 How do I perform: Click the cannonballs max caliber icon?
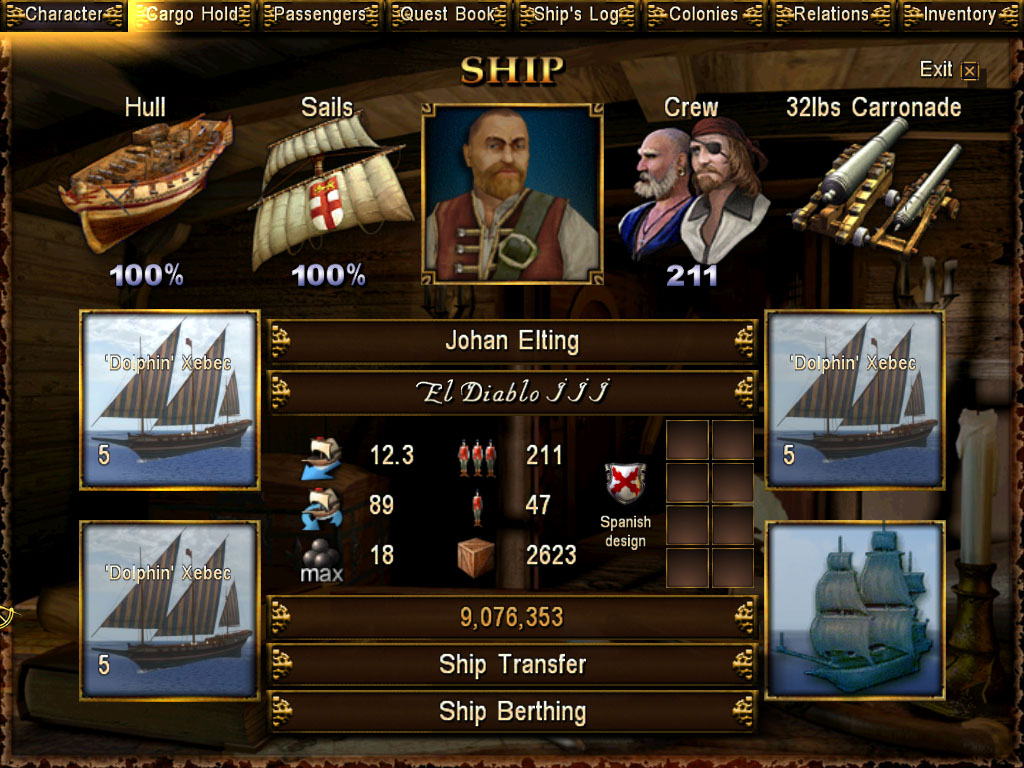point(321,560)
